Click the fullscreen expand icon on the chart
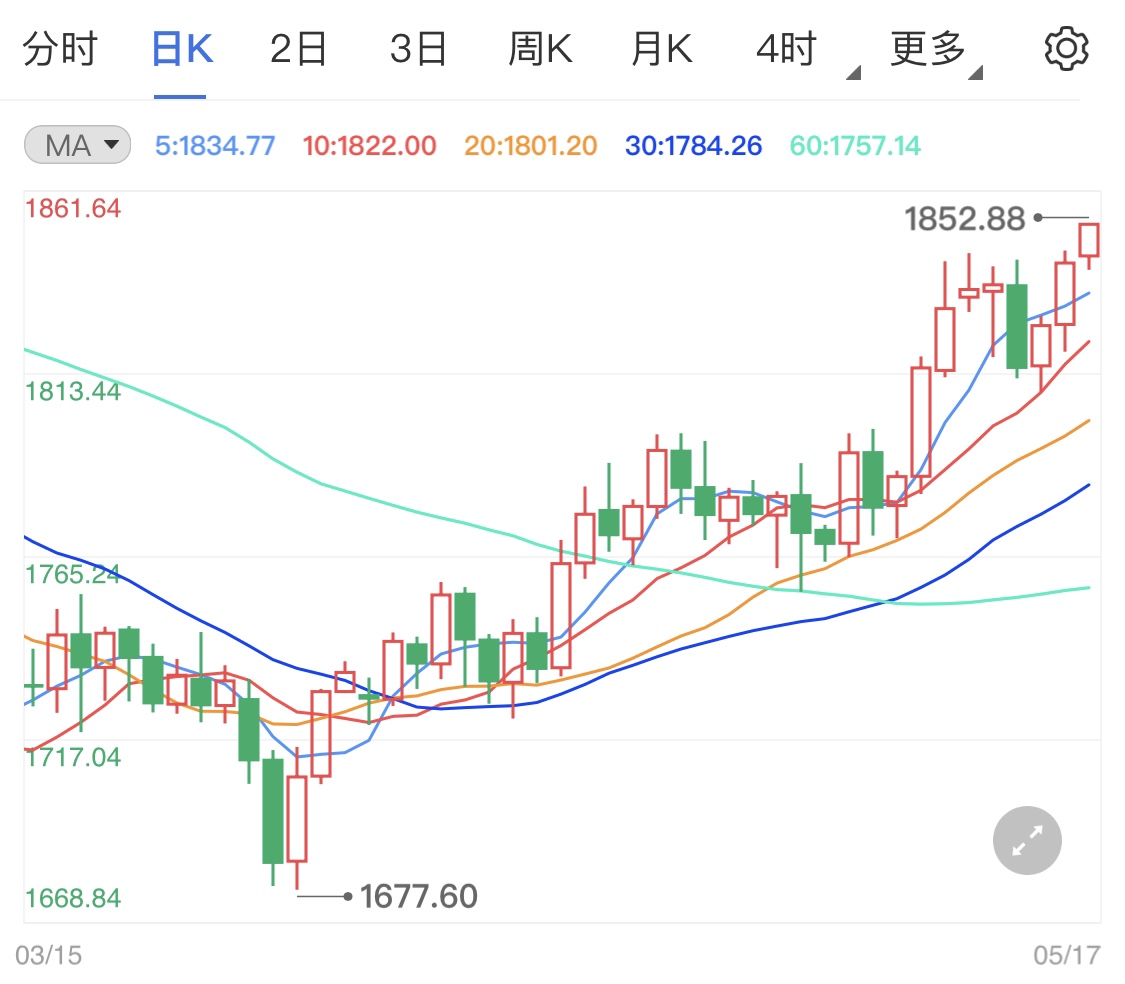This screenshot has height=984, width=1125. [1026, 840]
